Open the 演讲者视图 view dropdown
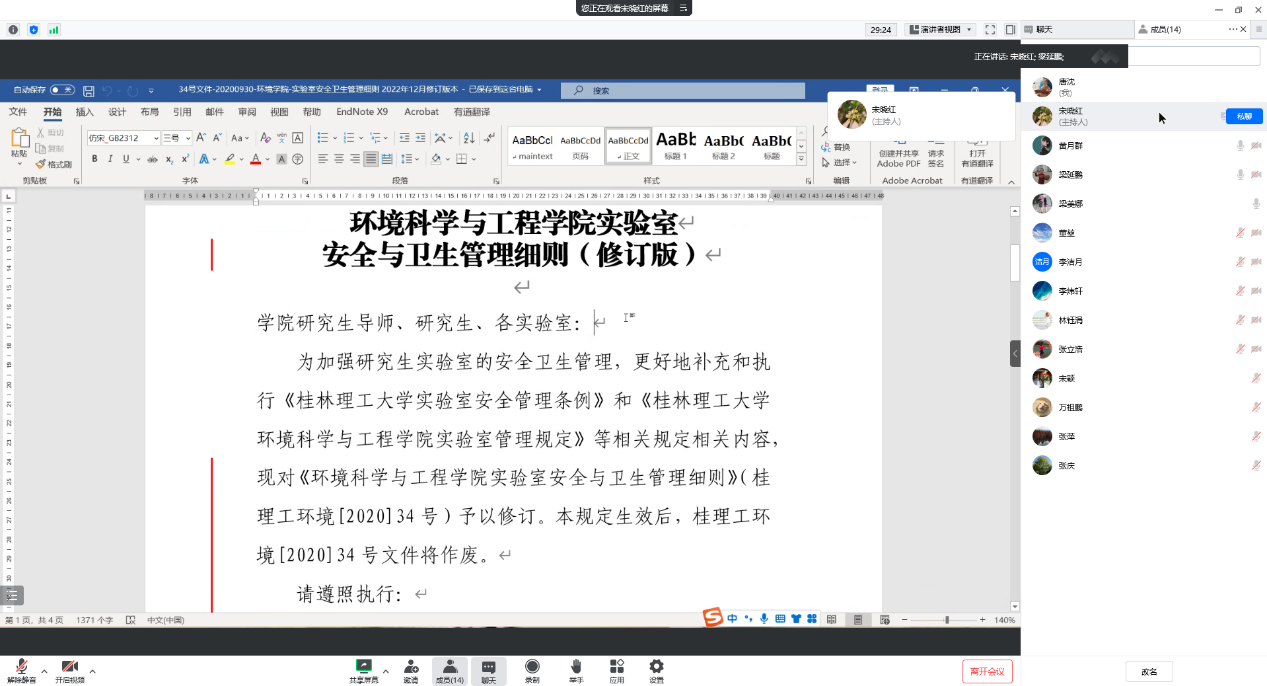The image size is (1267, 686). pyautogui.click(x=939, y=30)
